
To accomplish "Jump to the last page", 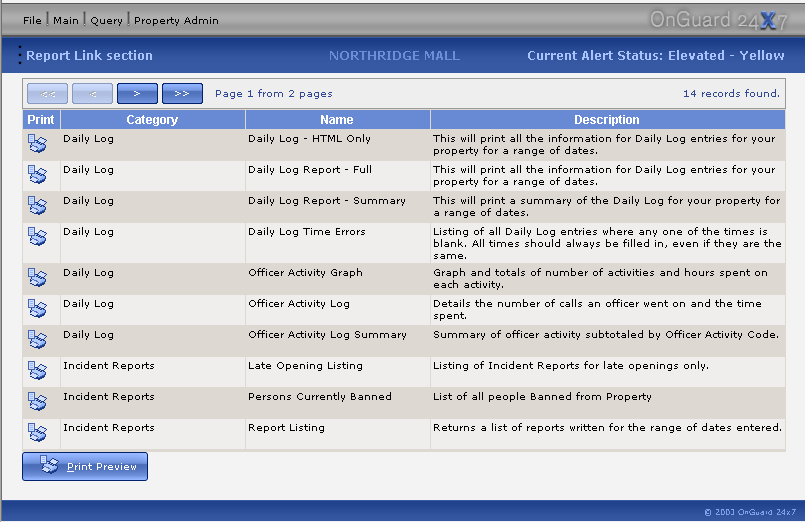I will (x=182, y=93).
